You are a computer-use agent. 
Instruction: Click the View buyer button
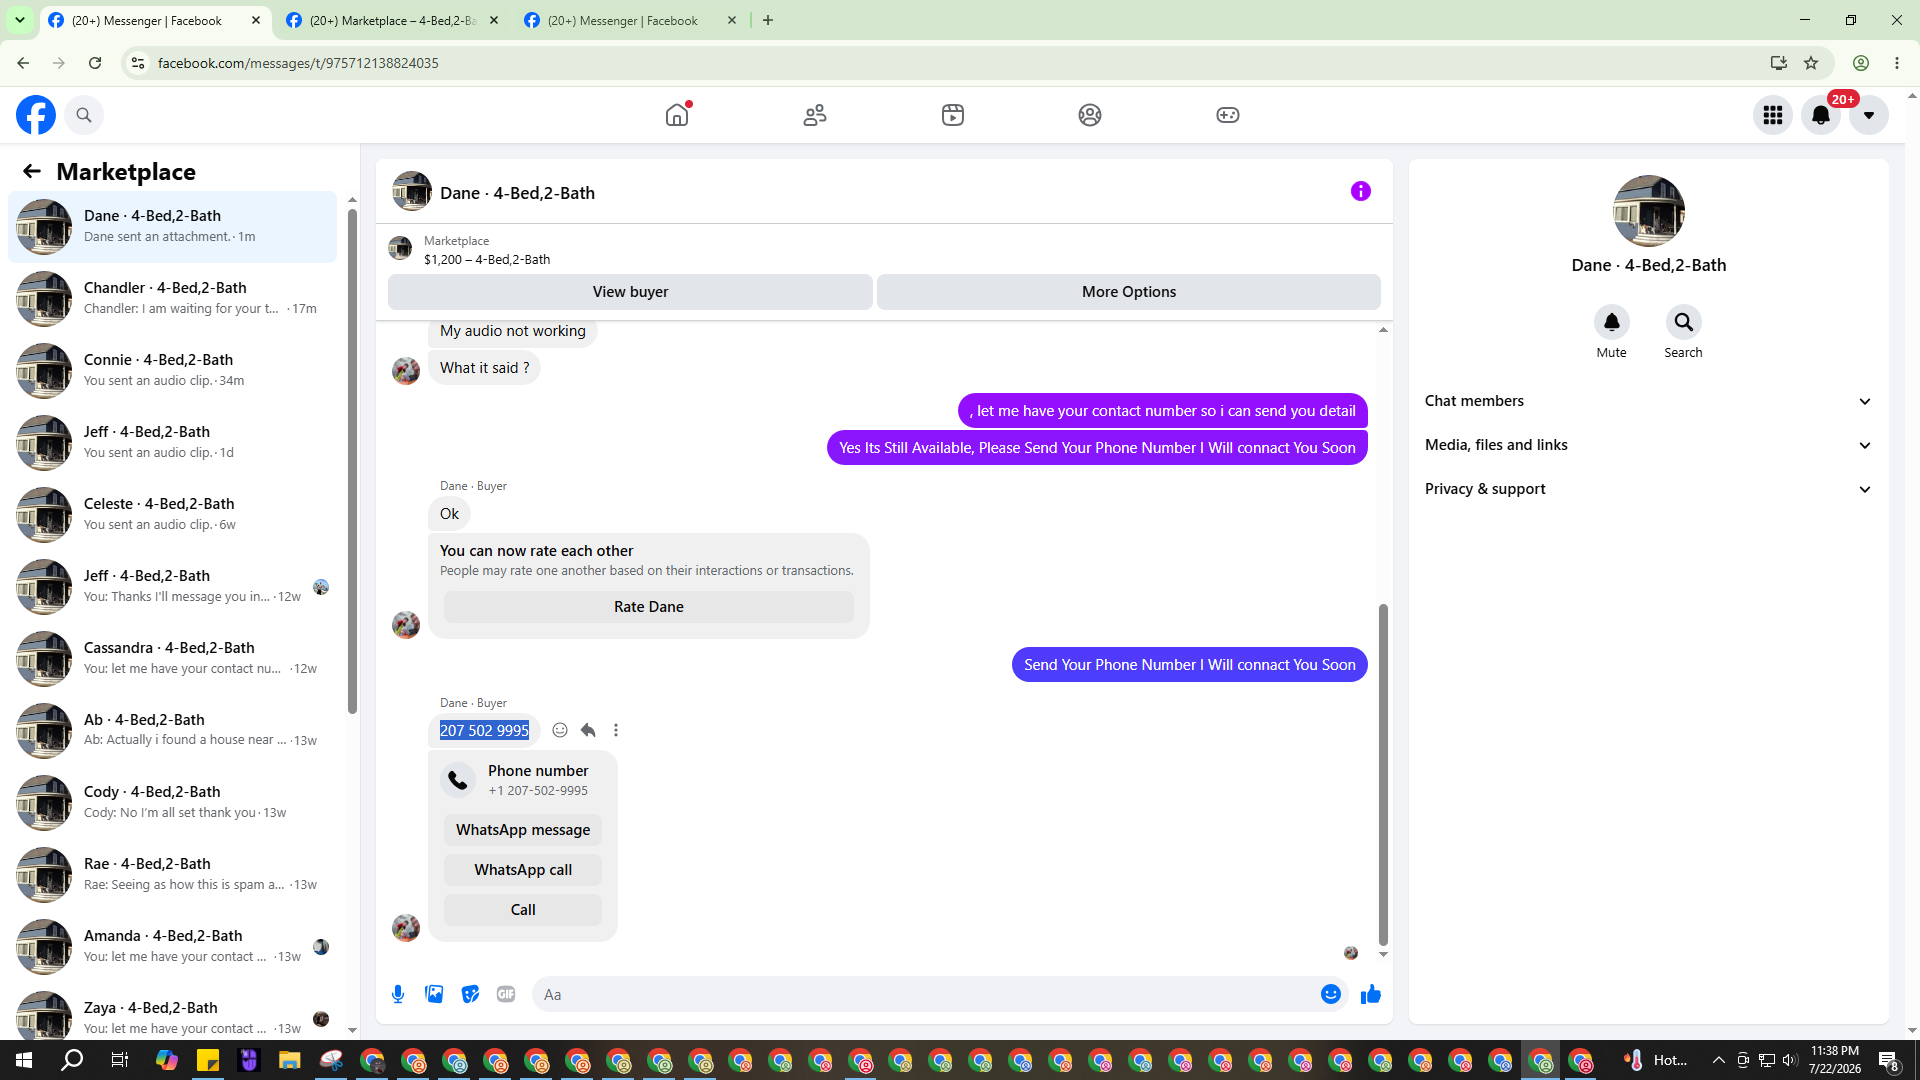[x=630, y=292]
